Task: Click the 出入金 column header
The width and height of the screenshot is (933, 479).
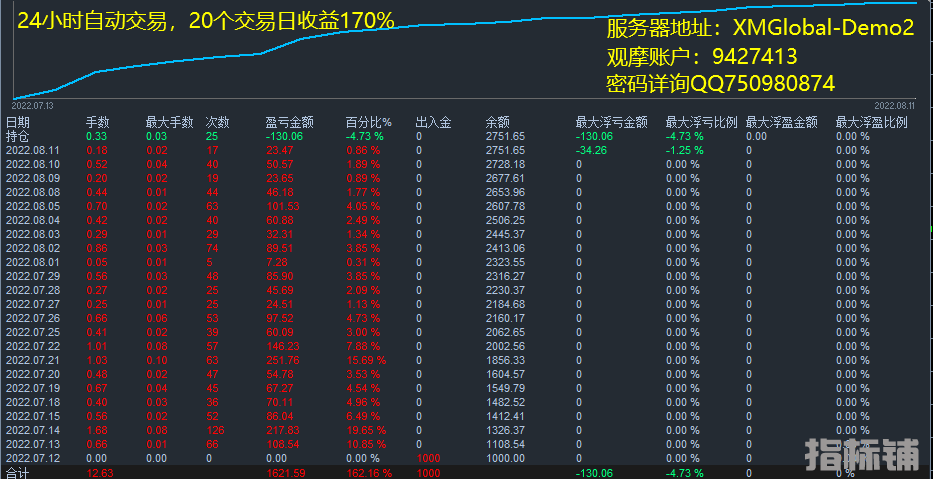Action: pos(432,122)
